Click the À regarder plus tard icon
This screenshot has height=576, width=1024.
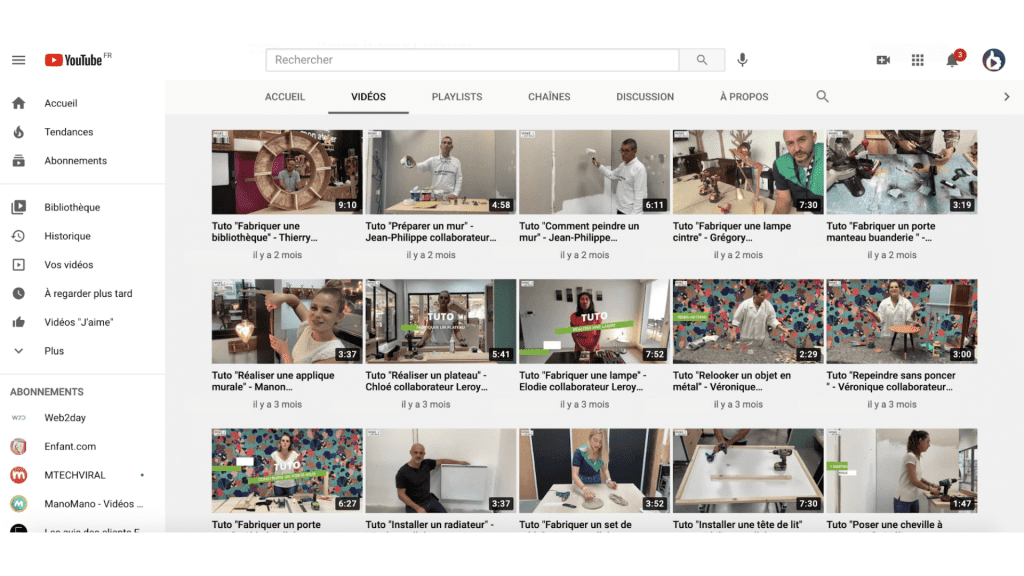pyautogui.click(x=18, y=293)
